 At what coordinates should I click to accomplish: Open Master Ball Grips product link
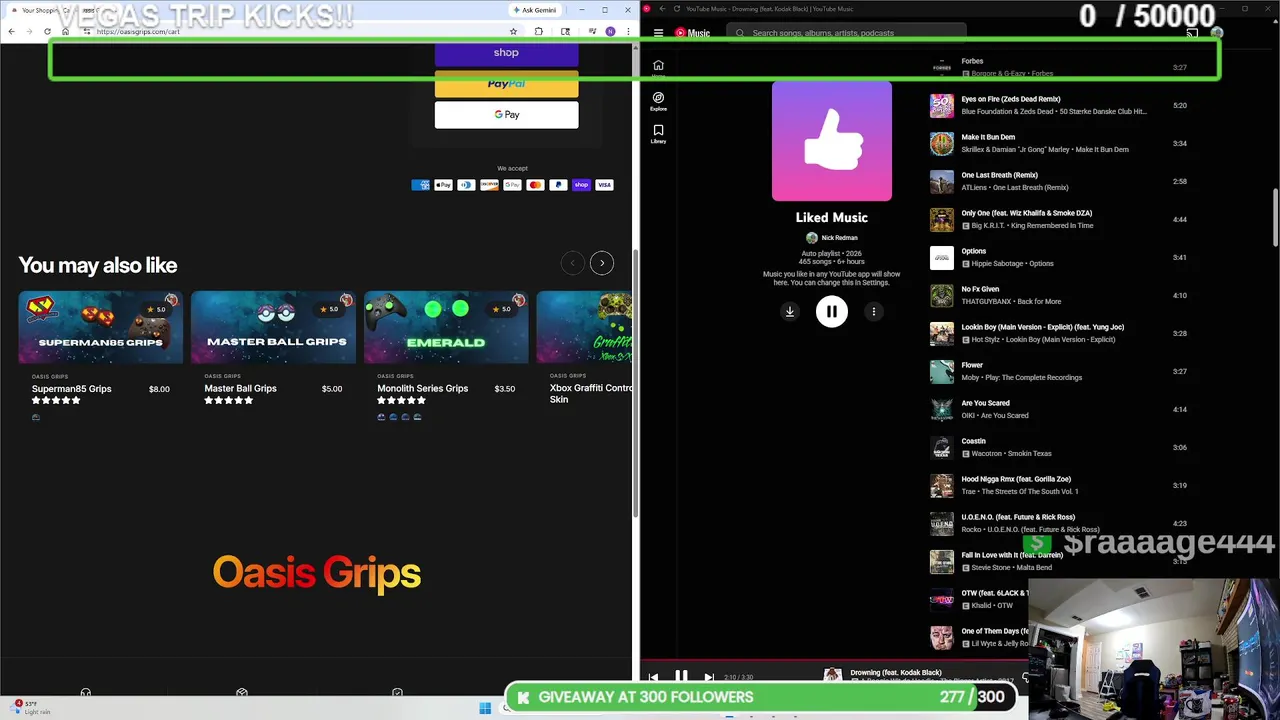[240, 389]
